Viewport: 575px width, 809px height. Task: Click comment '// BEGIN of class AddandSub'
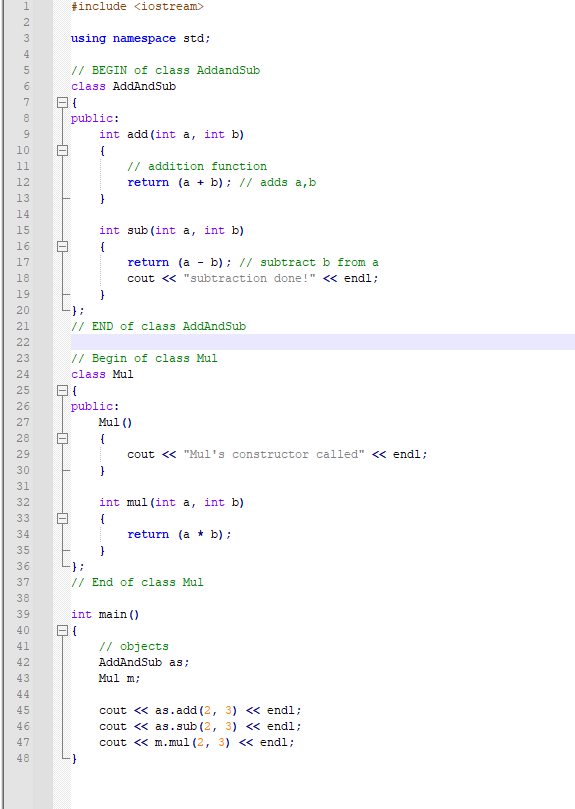pyautogui.click(x=166, y=70)
